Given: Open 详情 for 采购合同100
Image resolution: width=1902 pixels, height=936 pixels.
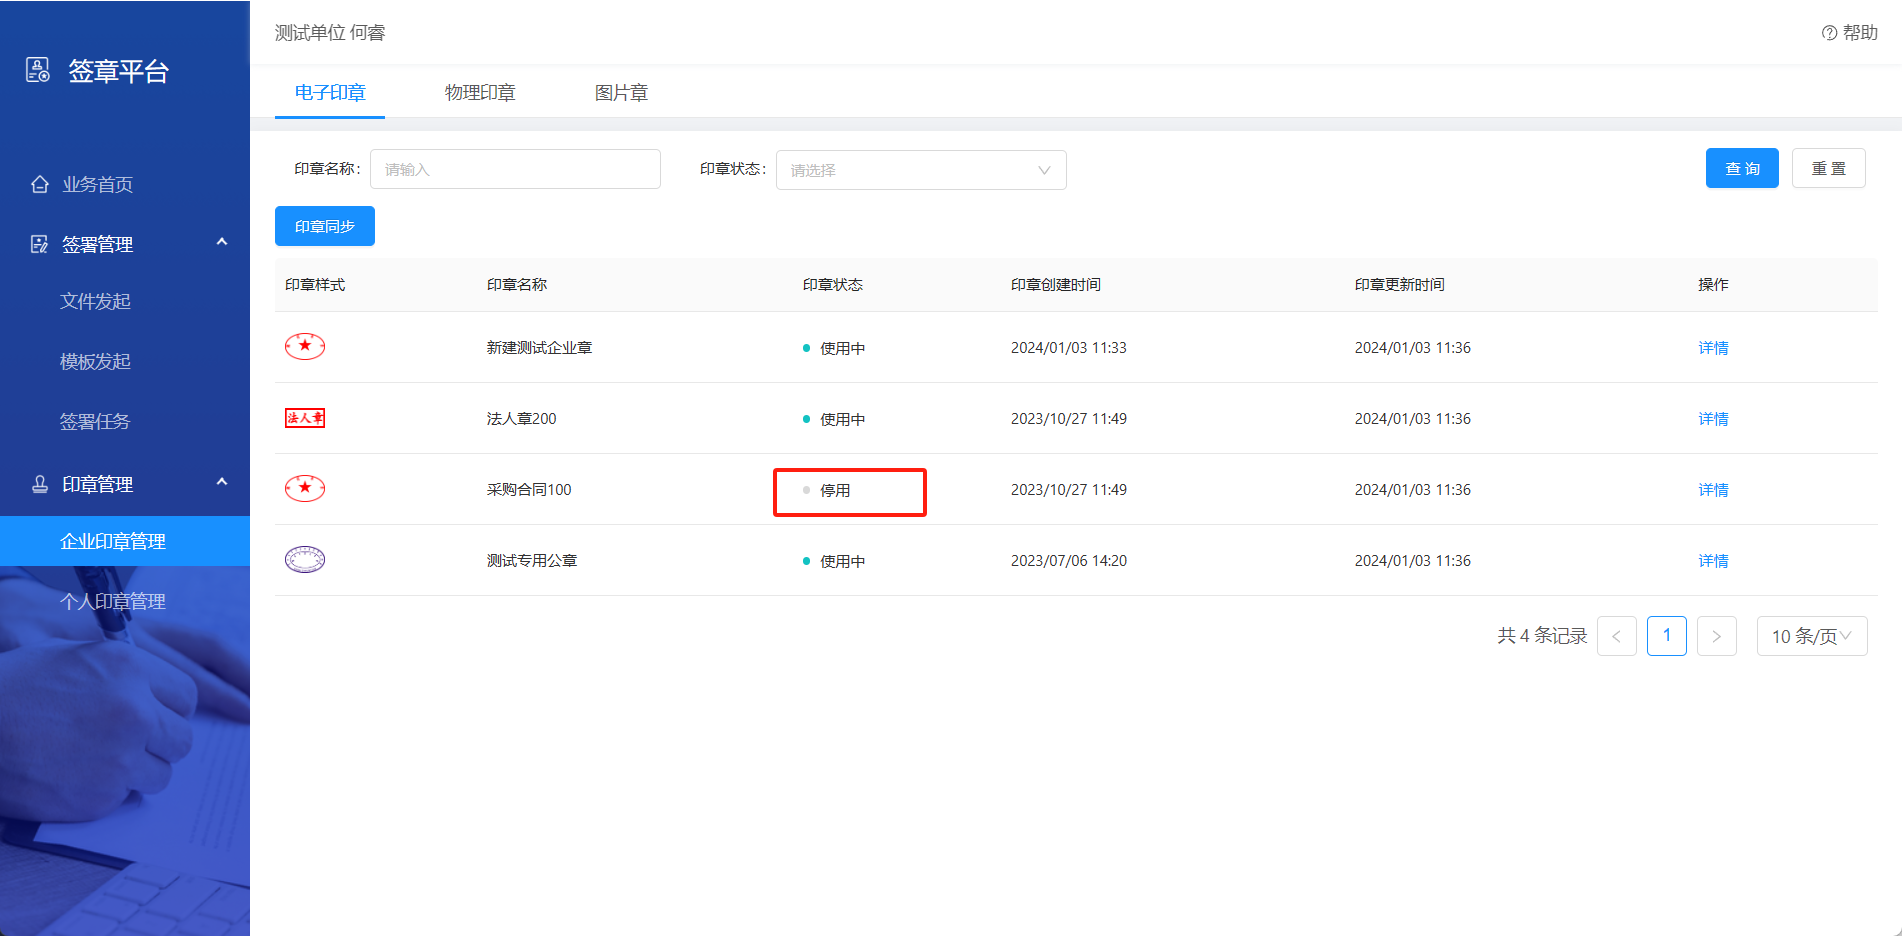Looking at the screenshot, I should 1712,490.
